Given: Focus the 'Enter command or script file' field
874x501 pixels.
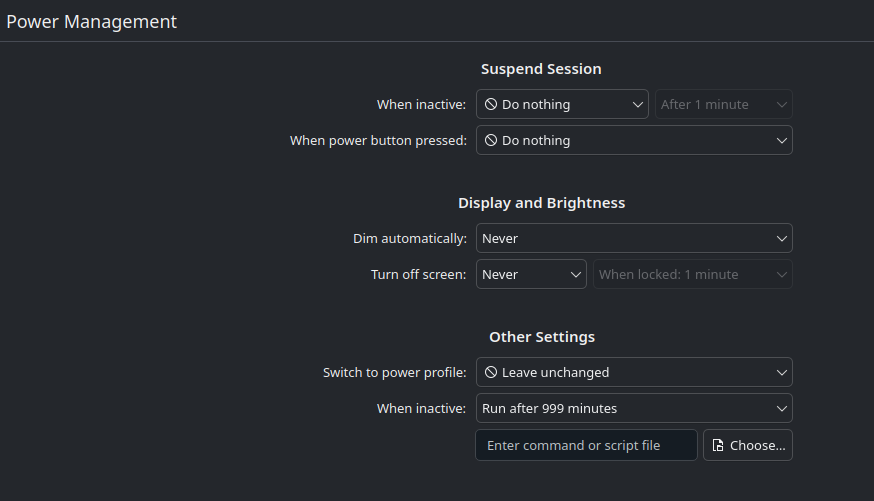Looking at the screenshot, I should [x=586, y=446].
